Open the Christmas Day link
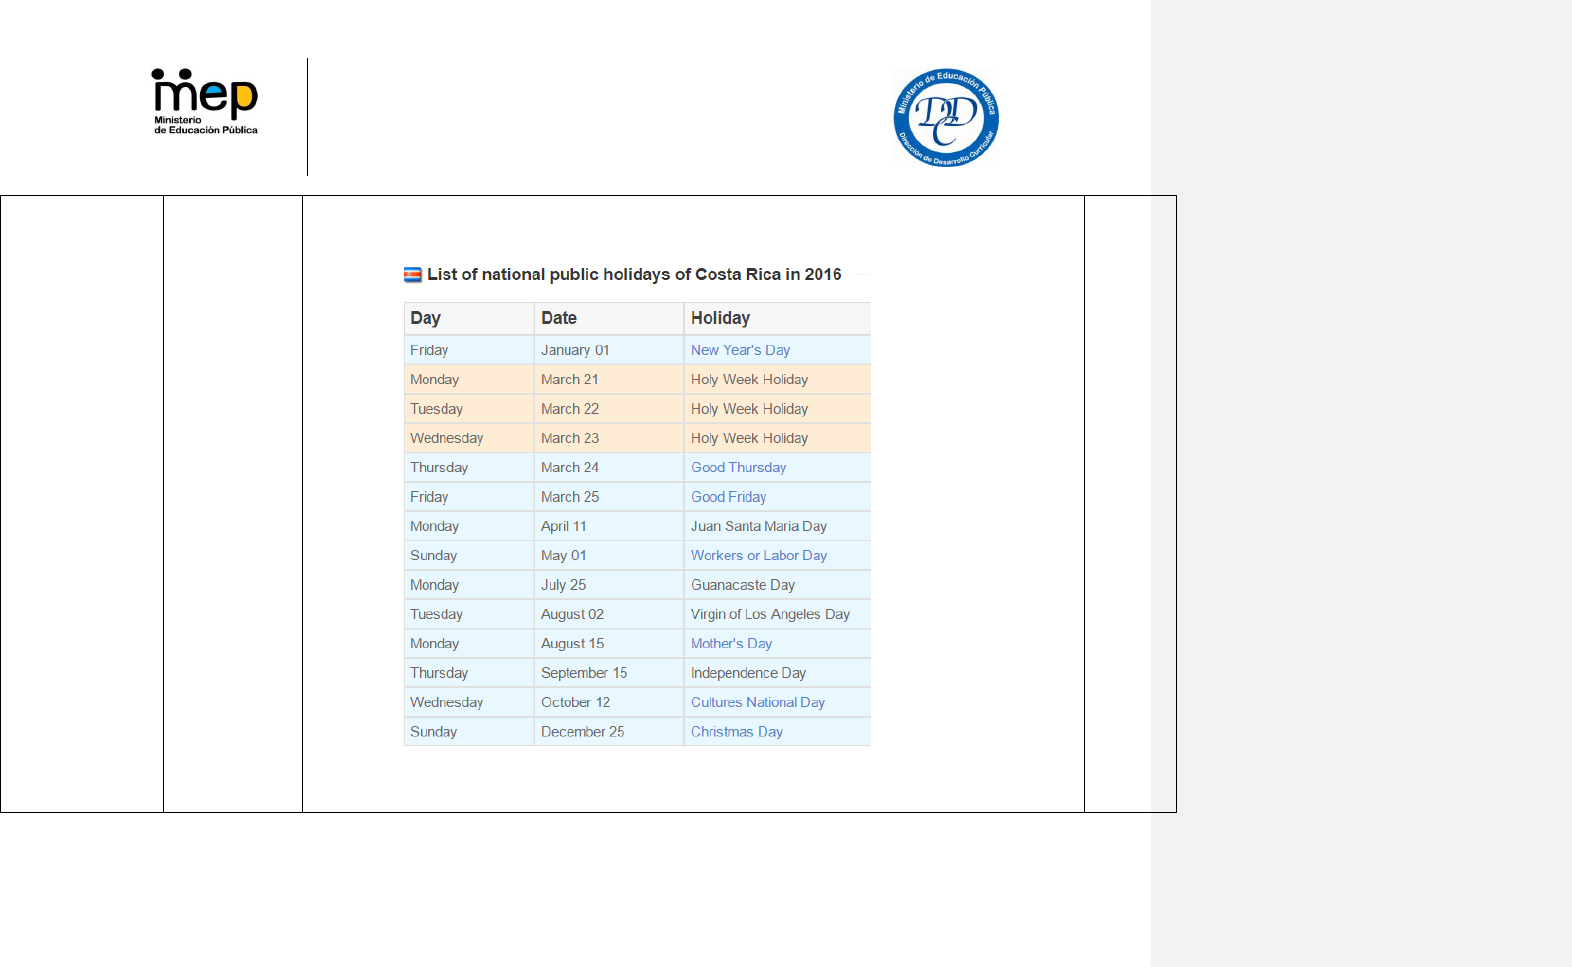Image resolution: width=1572 pixels, height=967 pixels. [x=736, y=732]
